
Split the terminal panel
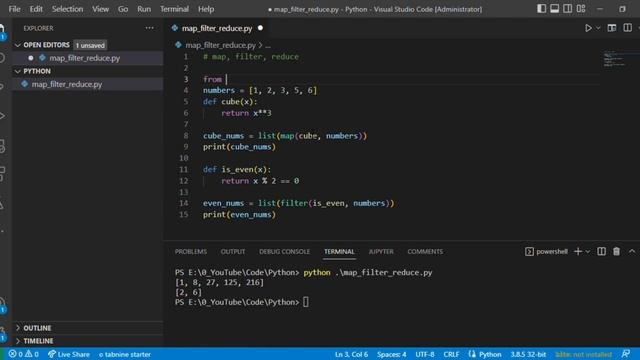[x=601, y=251]
